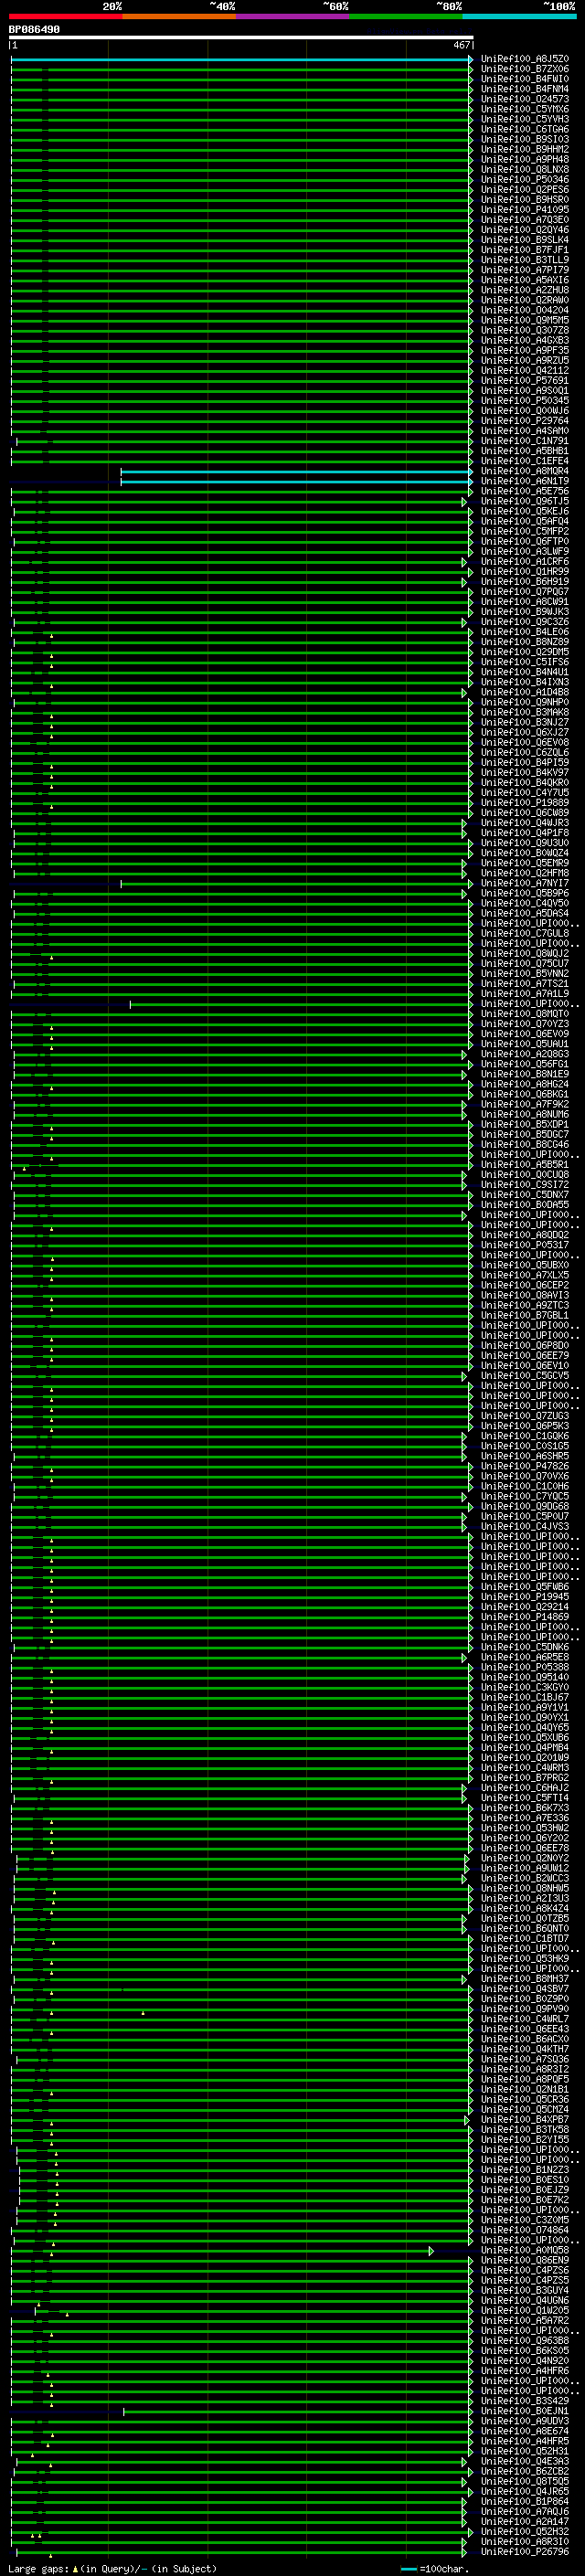
Task: Open hit UniRef100_P41095
Action: pyautogui.click(x=525, y=210)
